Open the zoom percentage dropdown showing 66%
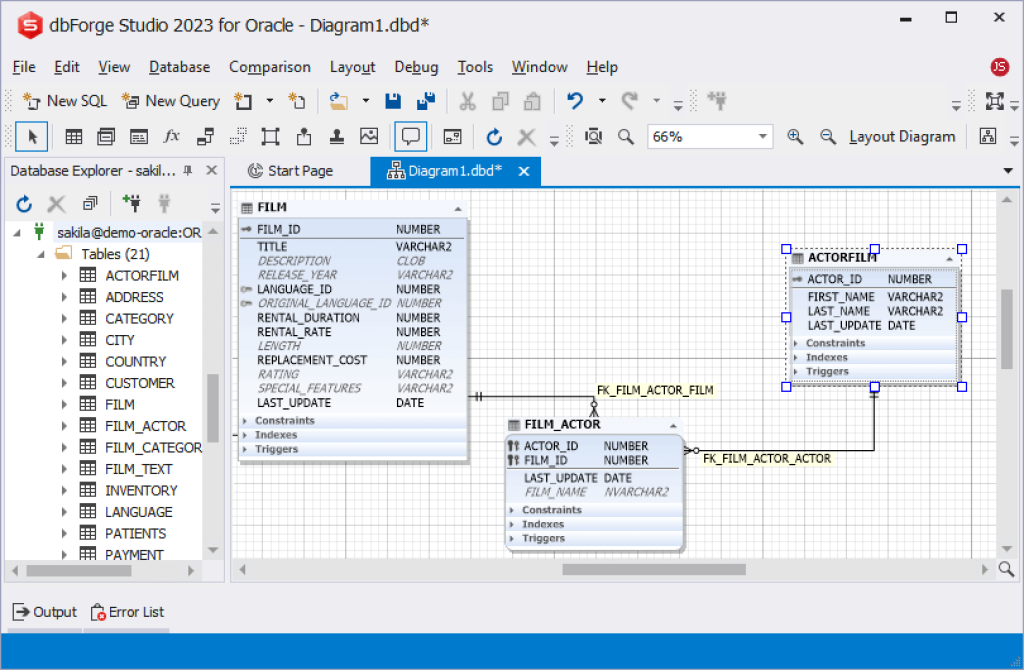Viewport: 1024px width, 670px height. coord(762,136)
